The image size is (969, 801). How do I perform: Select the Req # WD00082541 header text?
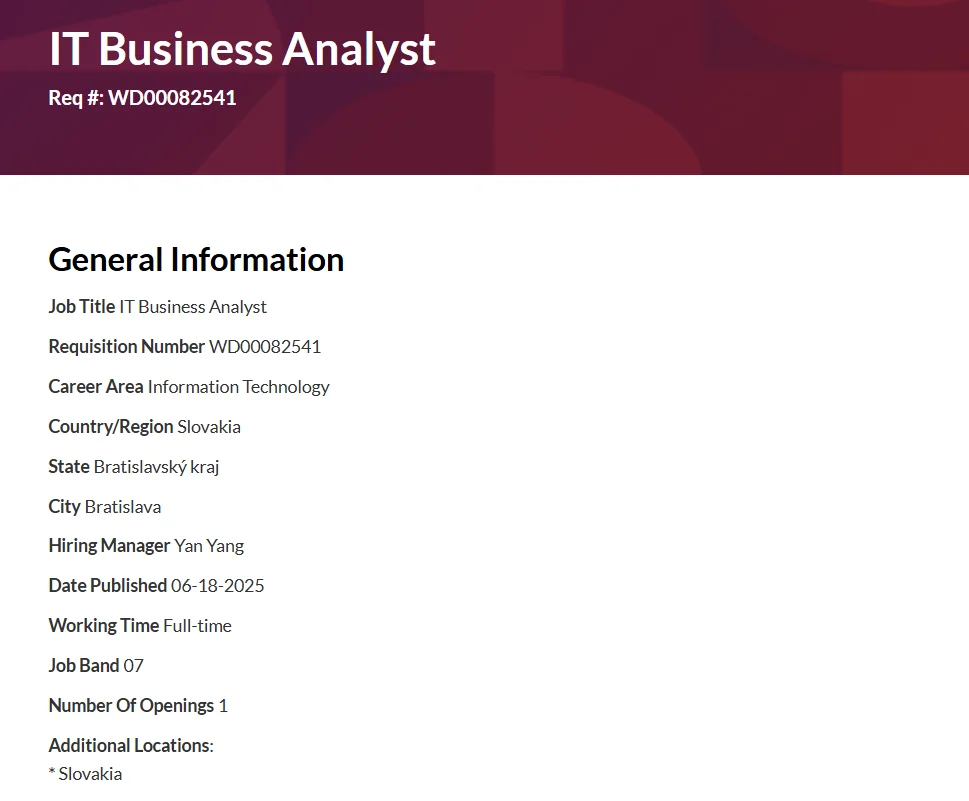pos(142,98)
